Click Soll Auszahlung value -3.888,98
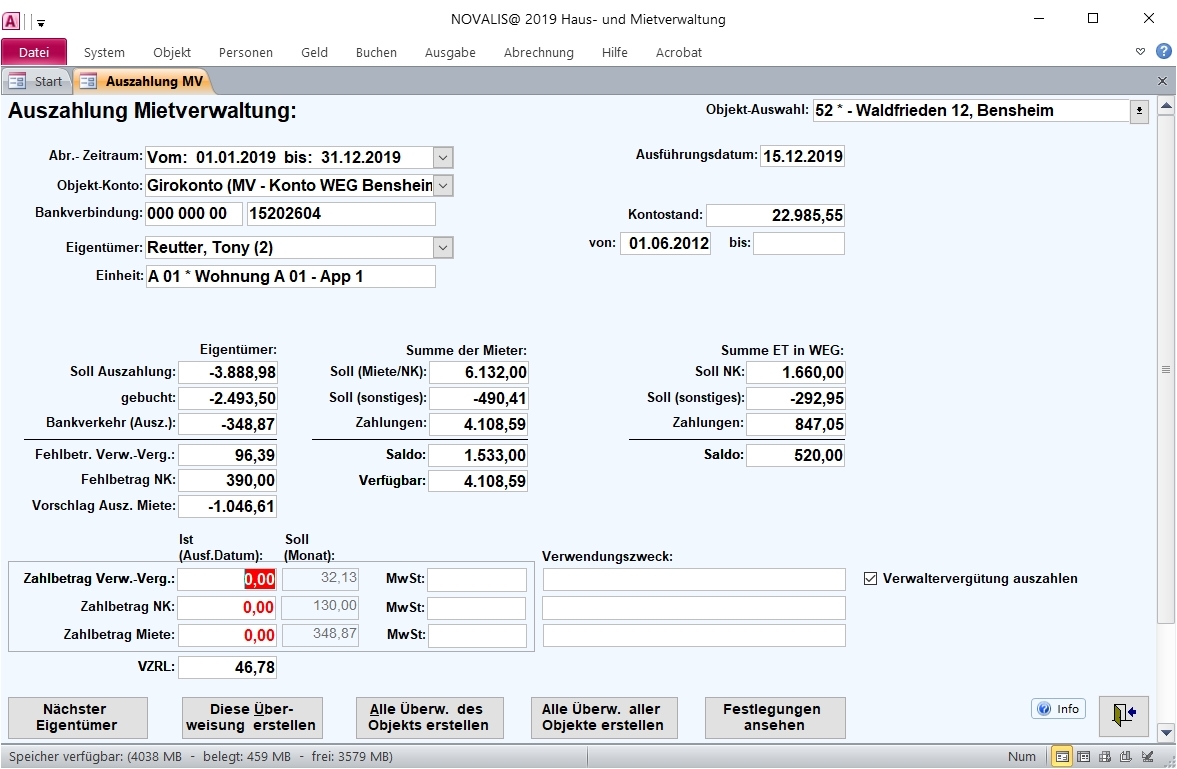The image size is (1177, 769). [x=227, y=372]
